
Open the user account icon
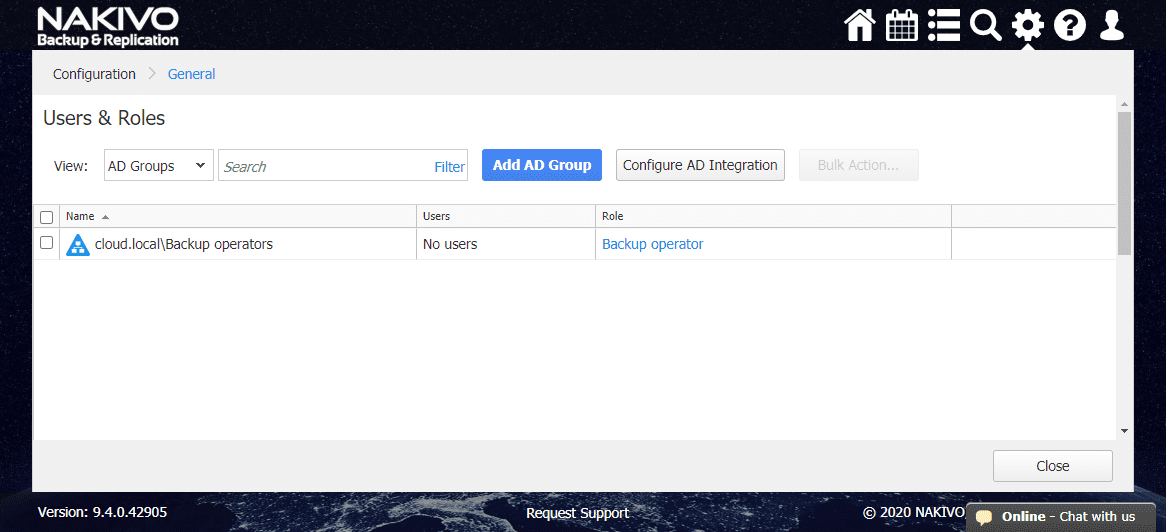pos(1112,26)
